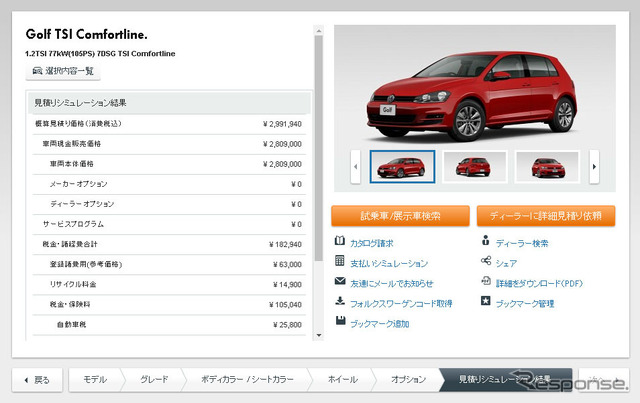
Task: Click the ¥ 182,940 tax total value
Action: point(285,245)
